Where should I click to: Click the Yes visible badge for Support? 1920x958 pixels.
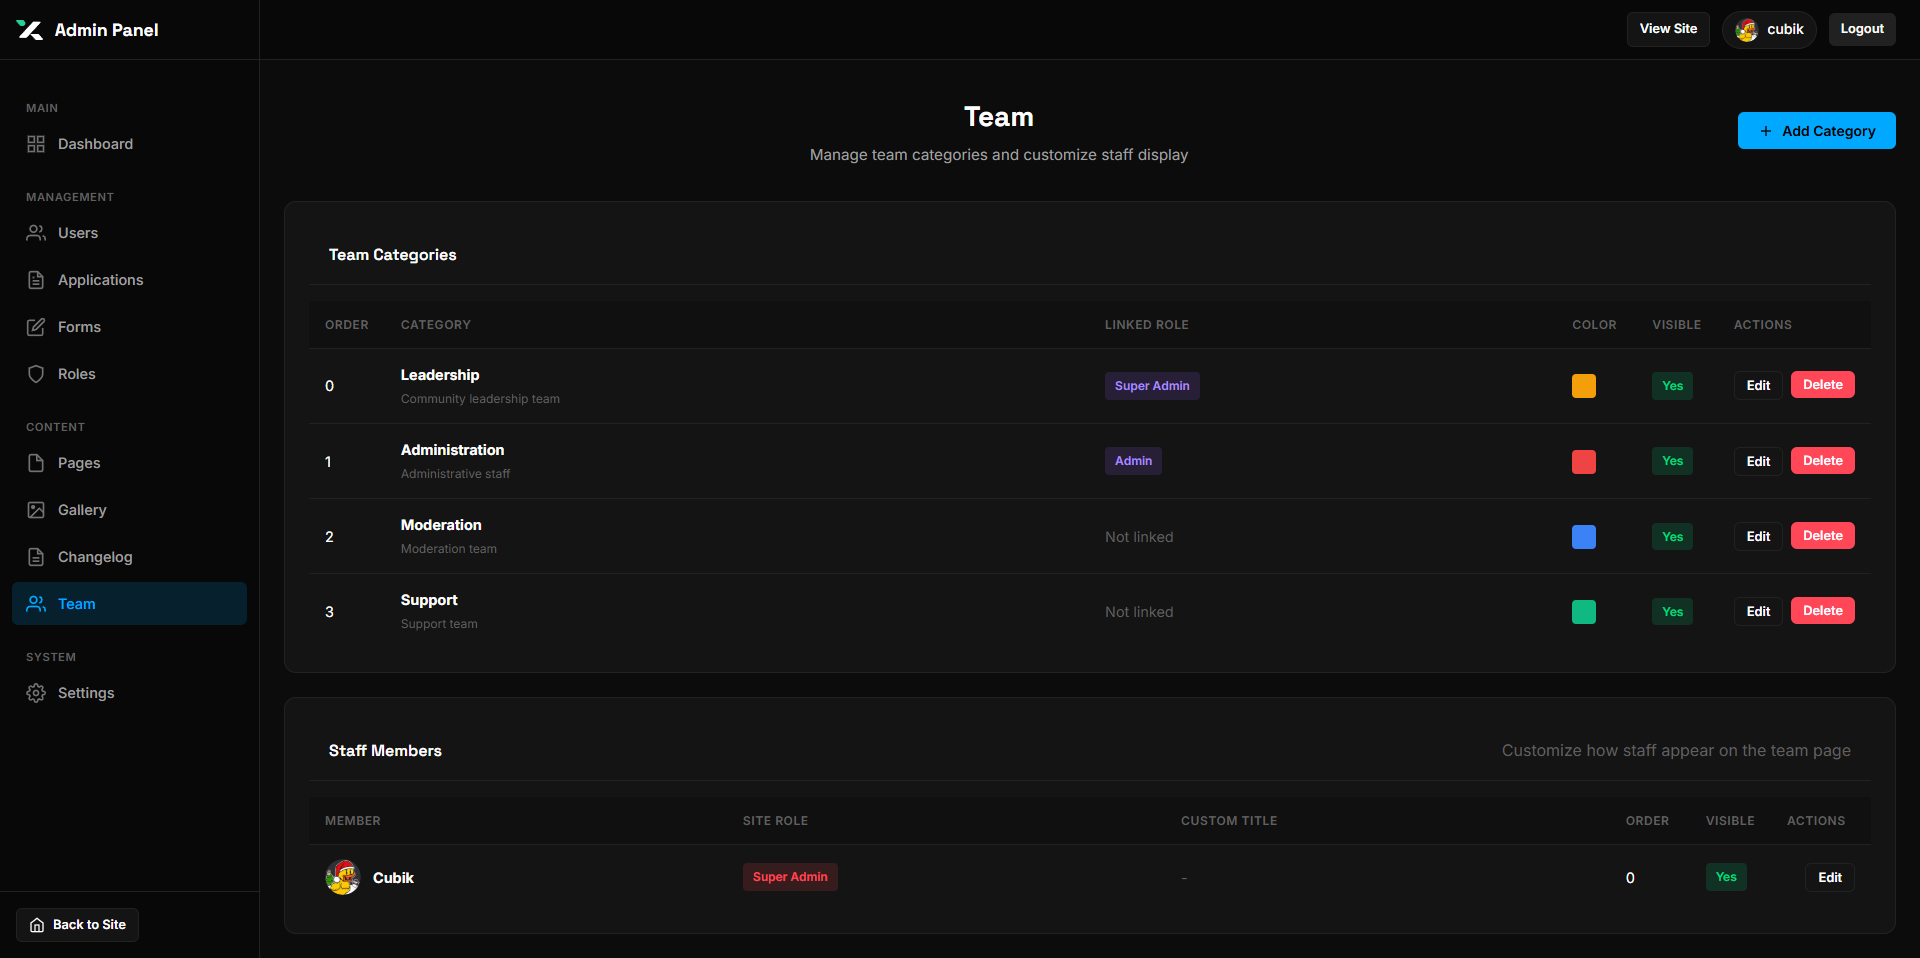pos(1672,612)
